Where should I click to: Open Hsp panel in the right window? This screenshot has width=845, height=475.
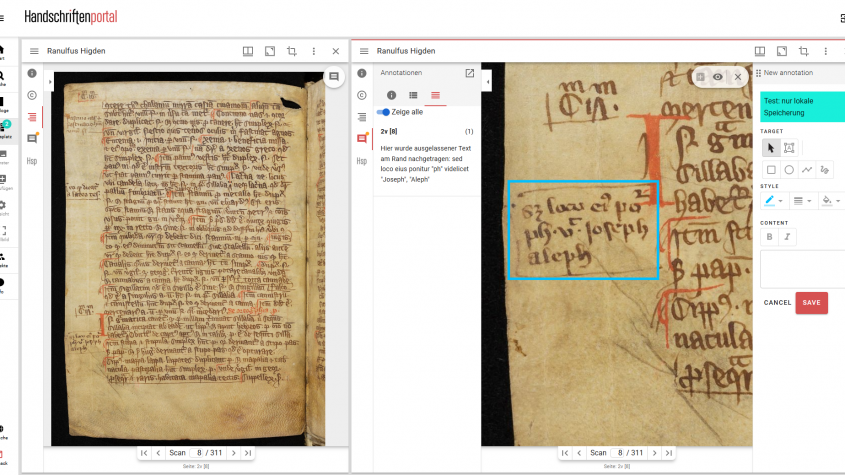(x=362, y=161)
